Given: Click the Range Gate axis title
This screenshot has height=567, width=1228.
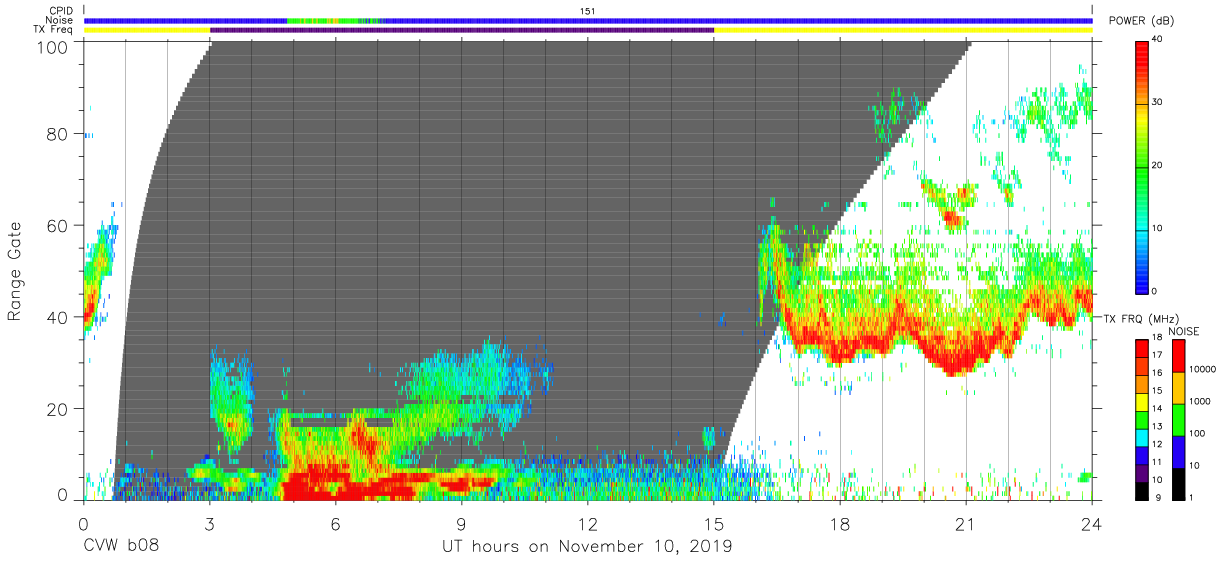Looking at the screenshot, I should [x=16, y=272].
